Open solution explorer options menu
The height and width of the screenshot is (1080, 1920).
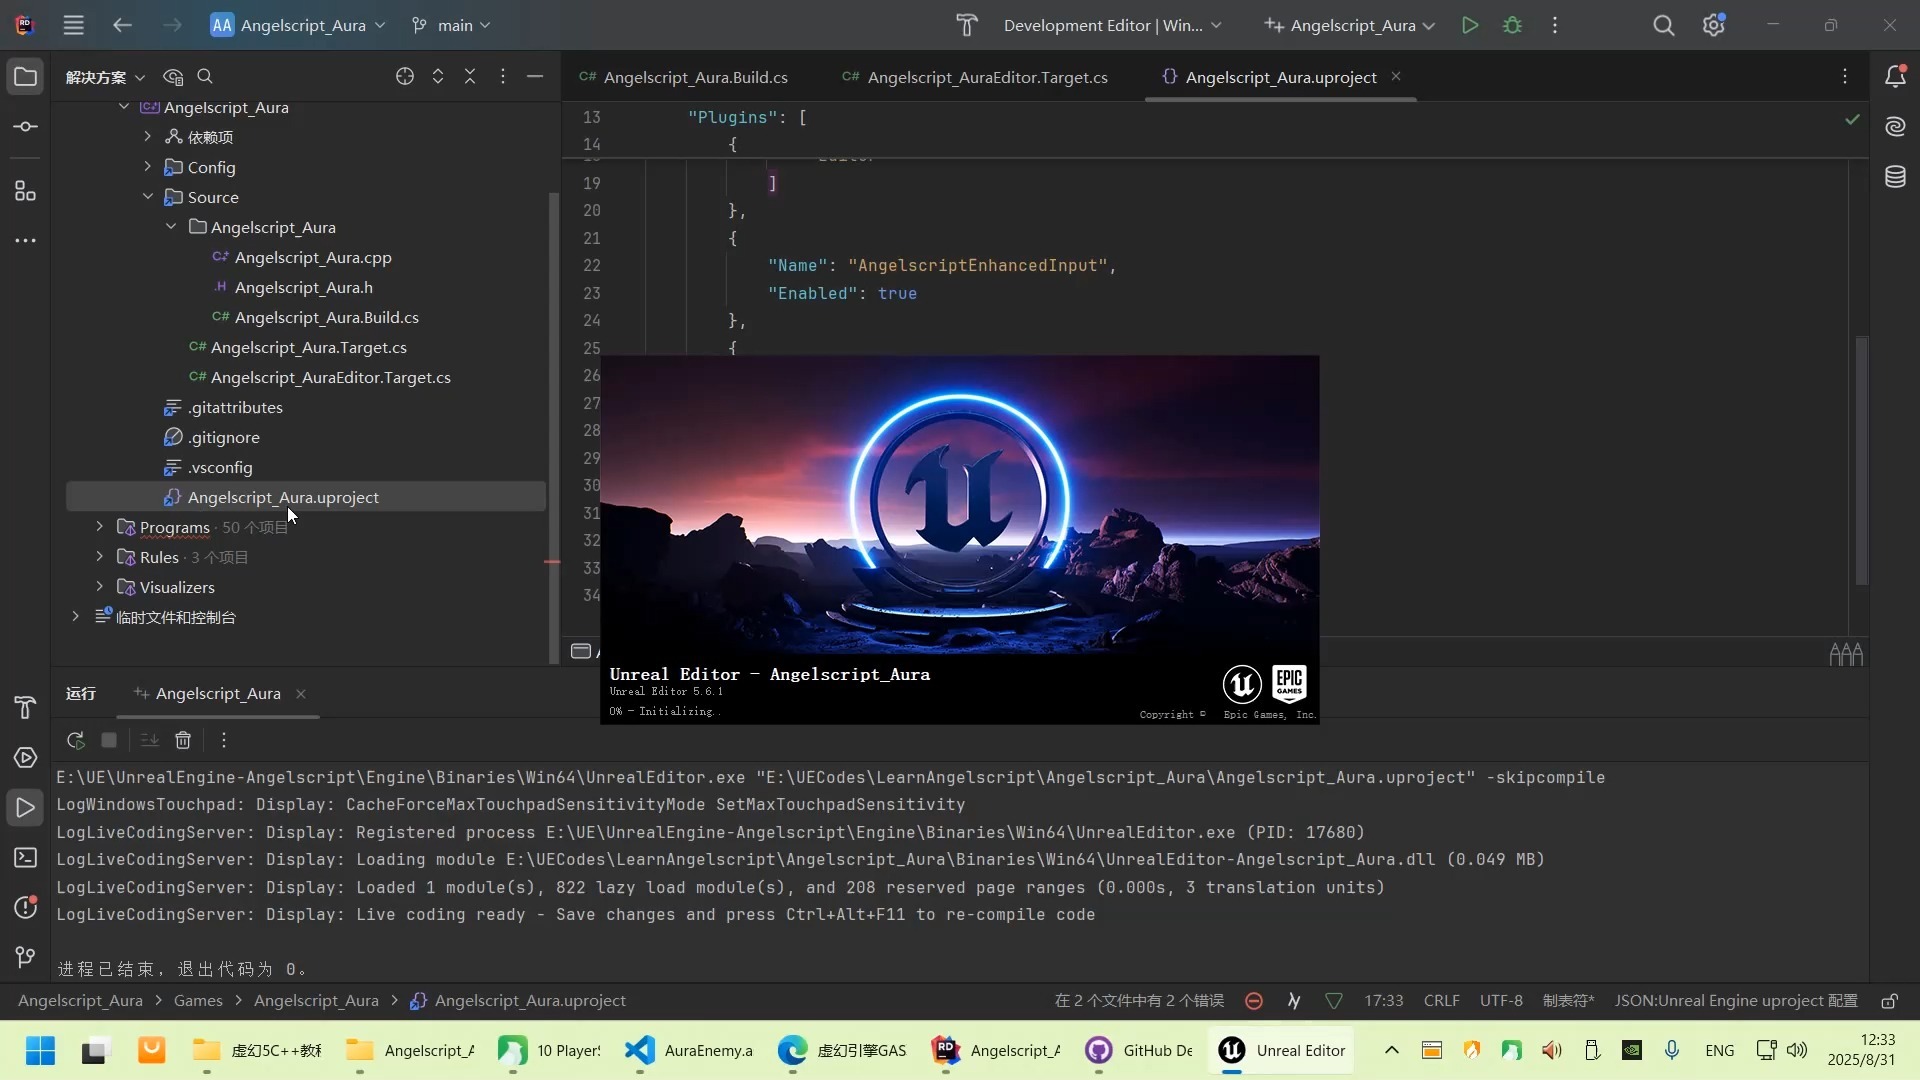coord(503,76)
